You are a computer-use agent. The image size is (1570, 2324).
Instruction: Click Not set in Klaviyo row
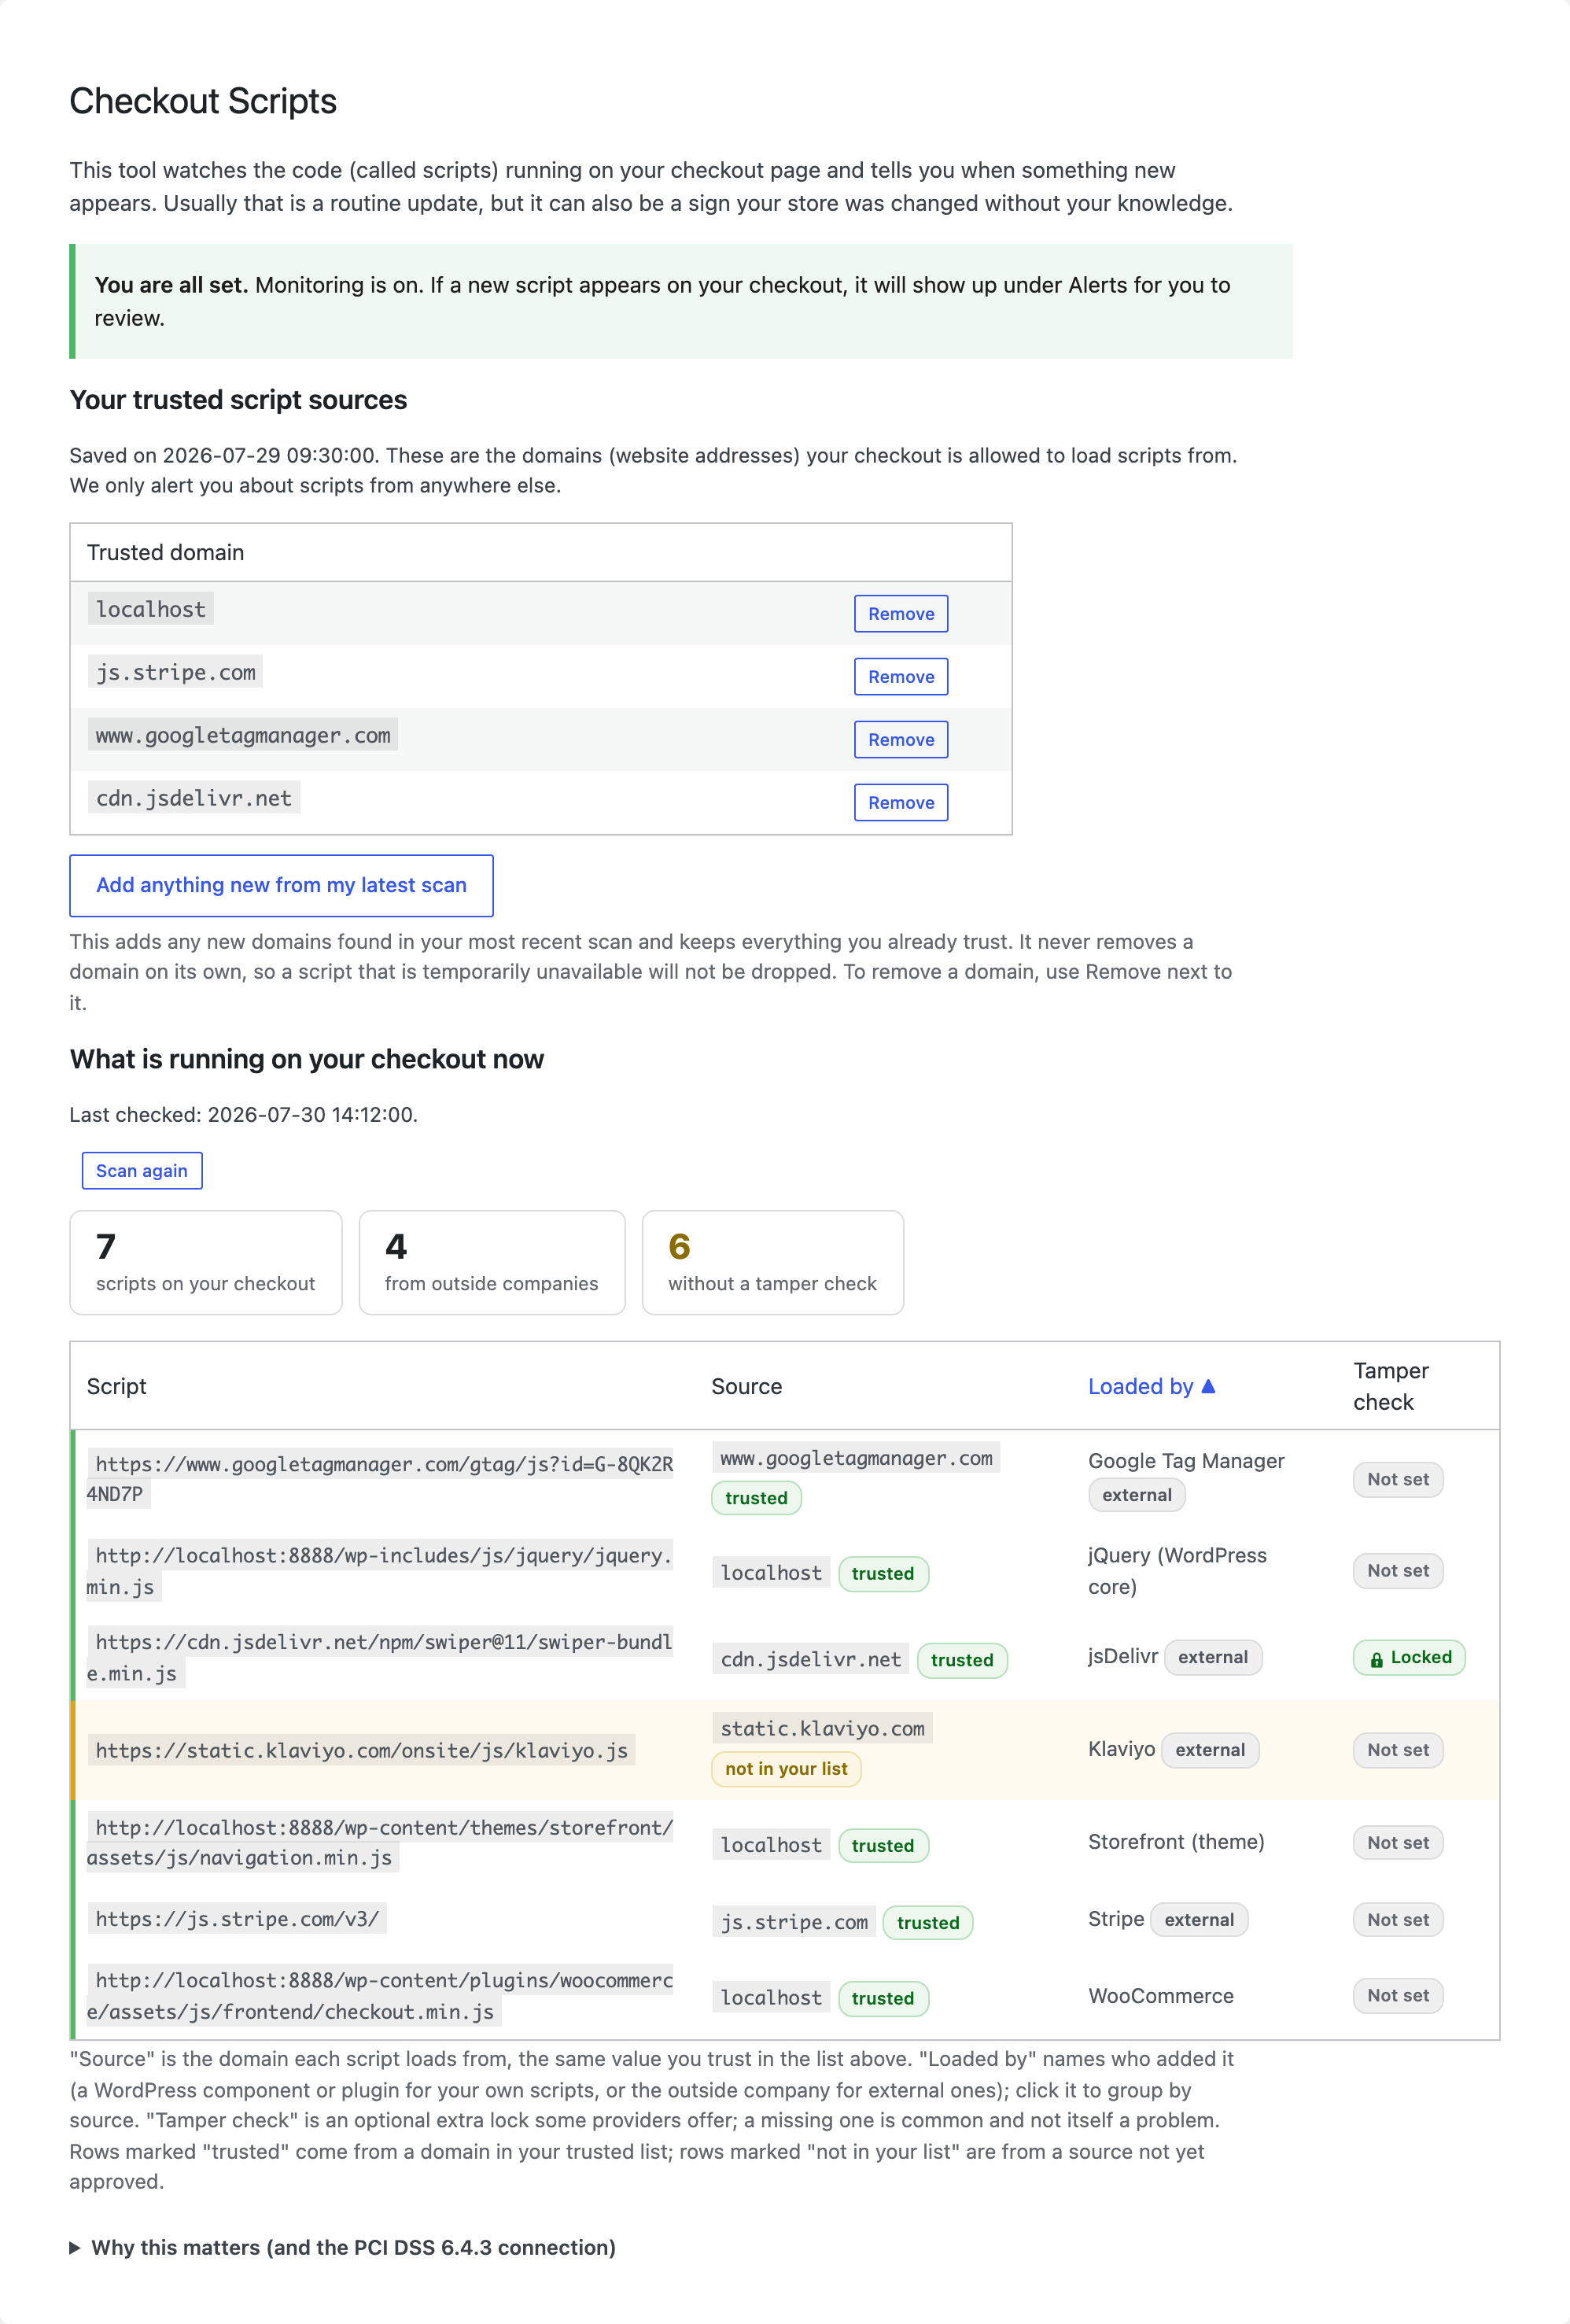1398,1750
